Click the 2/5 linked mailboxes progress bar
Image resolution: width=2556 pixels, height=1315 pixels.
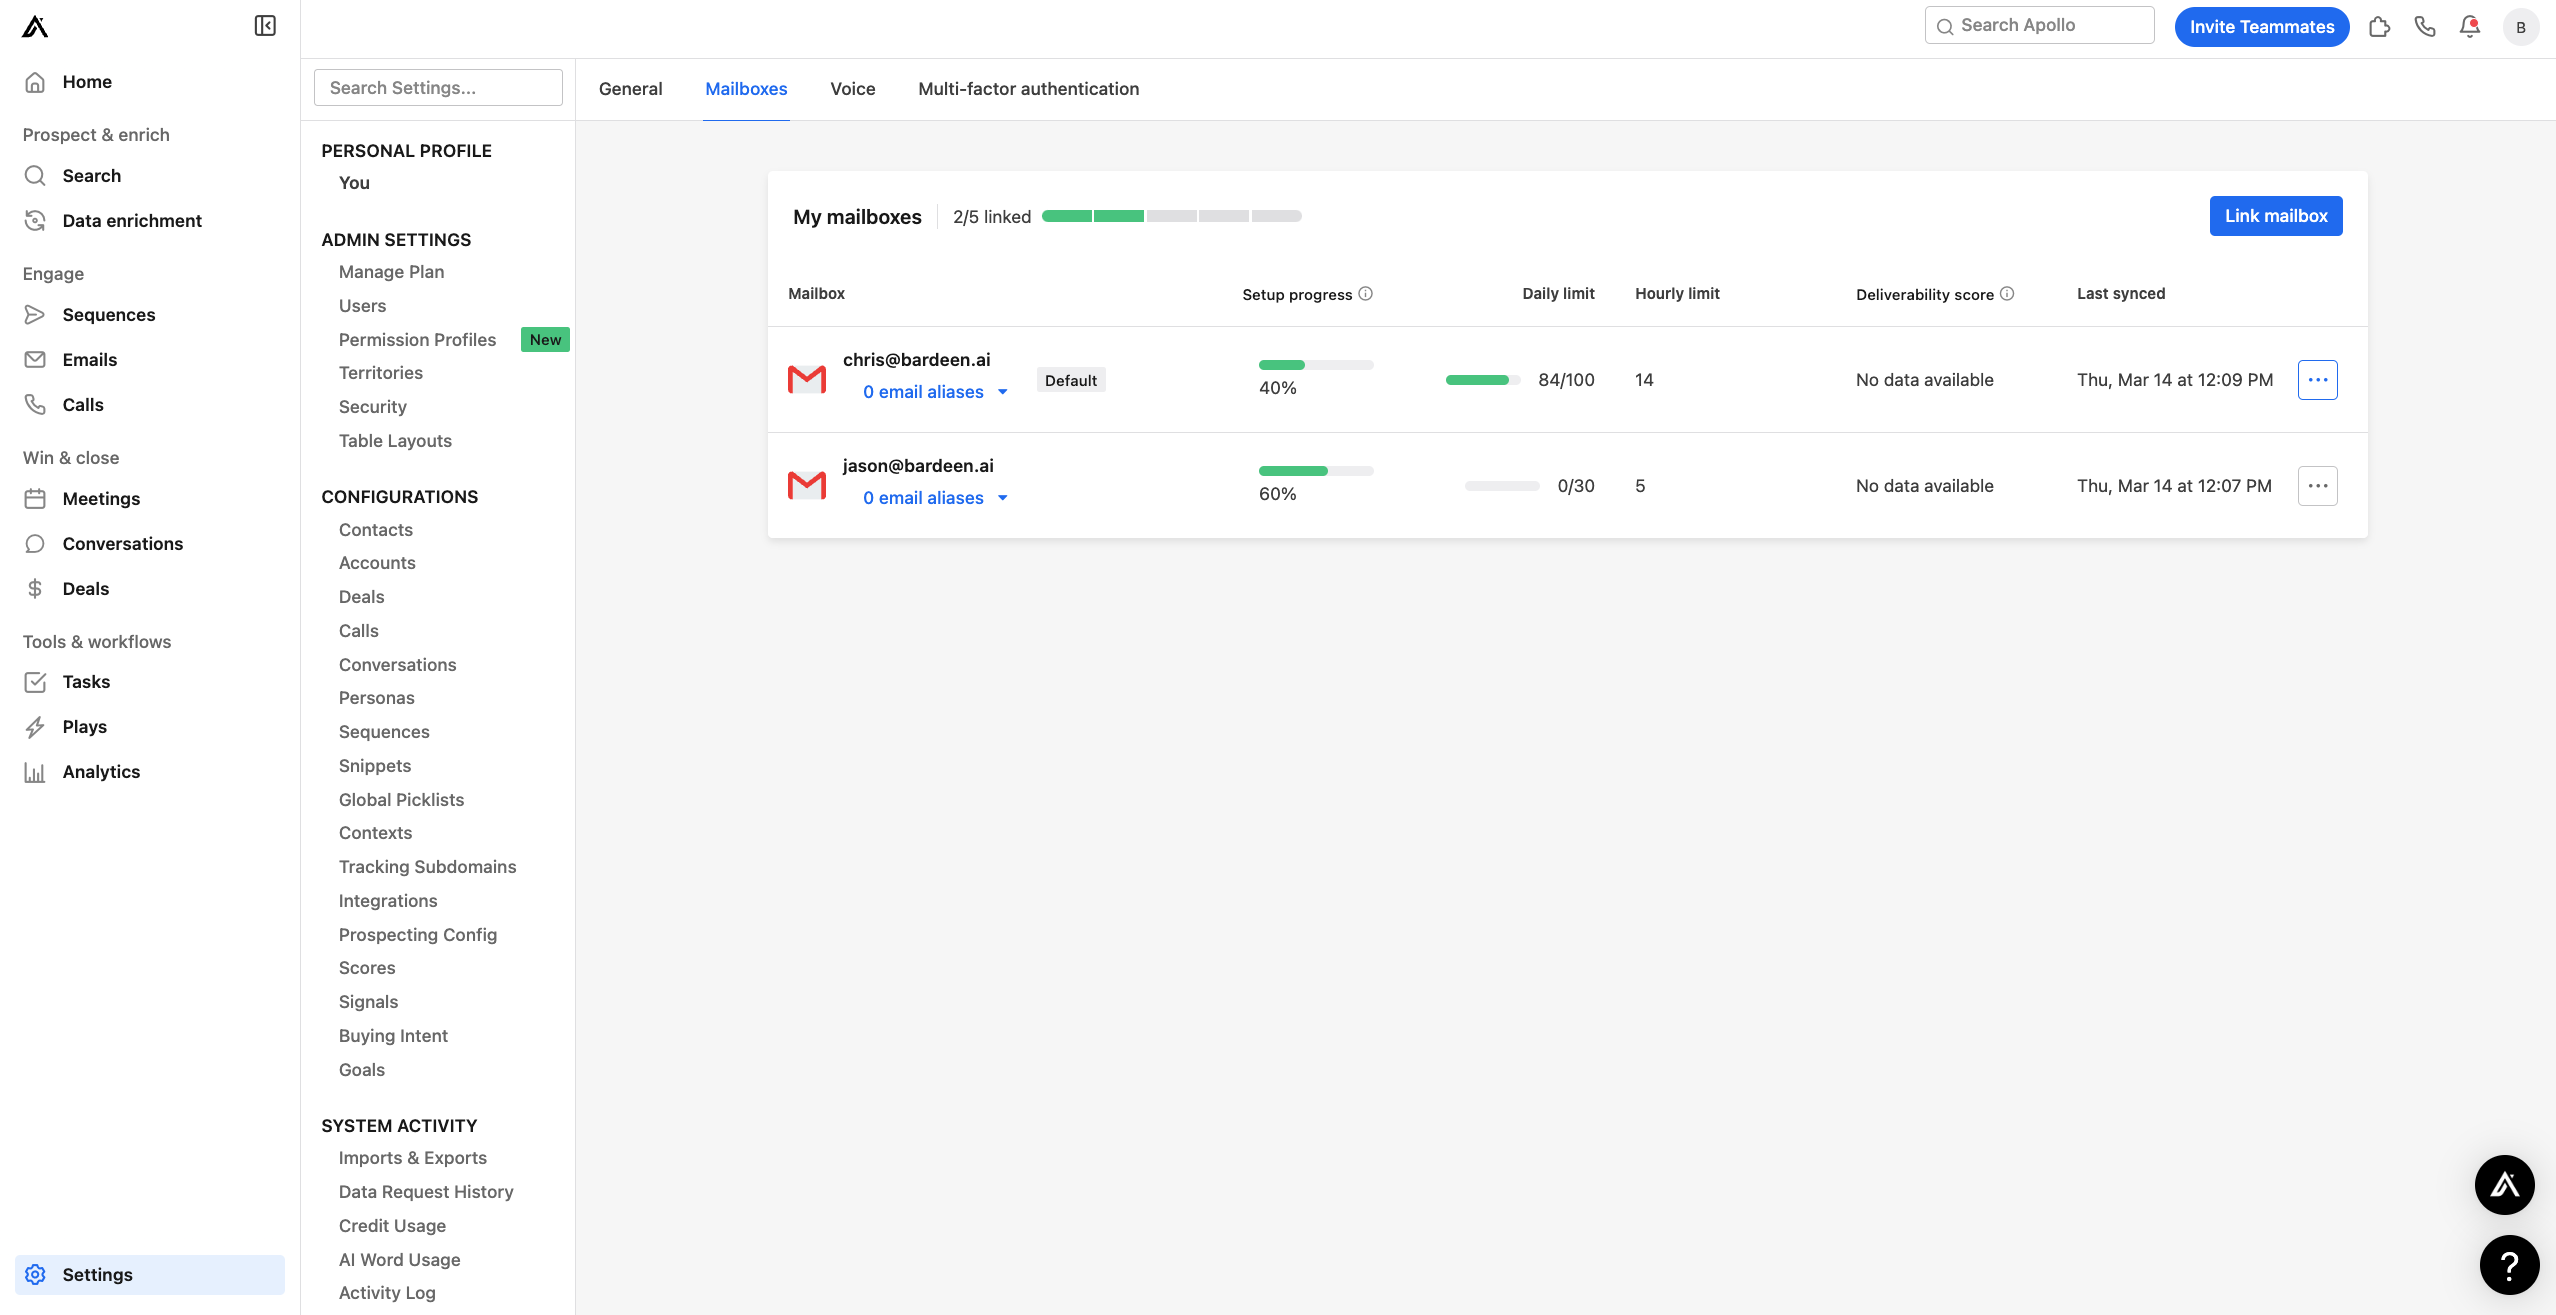[1171, 216]
